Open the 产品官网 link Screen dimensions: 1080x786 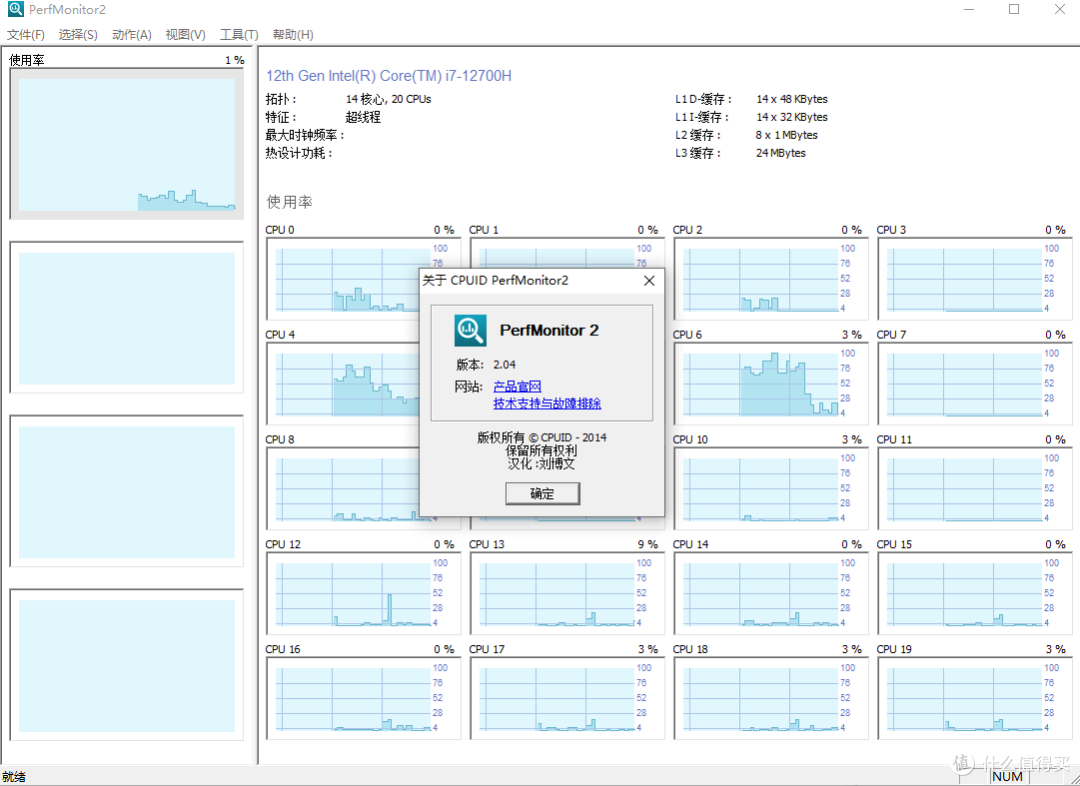517,387
